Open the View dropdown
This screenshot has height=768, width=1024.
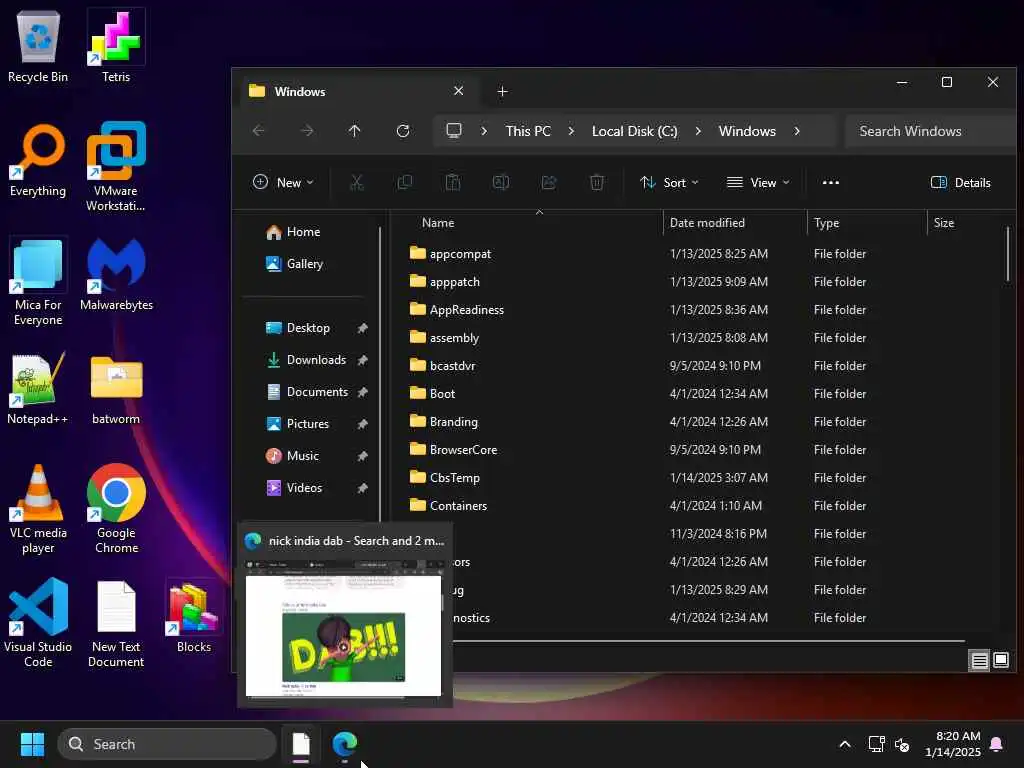pyautogui.click(x=758, y=183)
